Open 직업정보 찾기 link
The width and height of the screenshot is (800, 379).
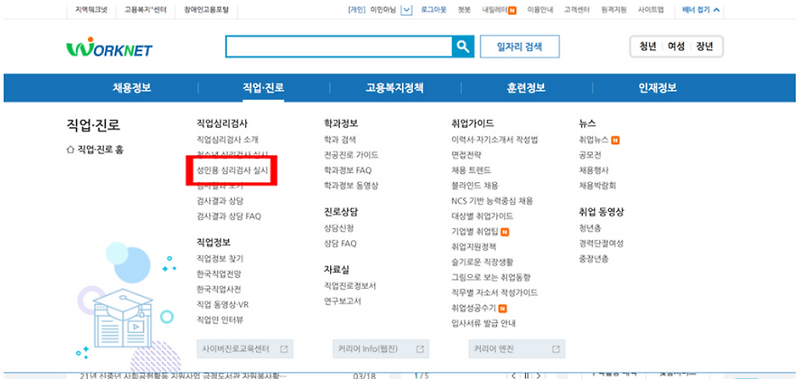[220, 259]
